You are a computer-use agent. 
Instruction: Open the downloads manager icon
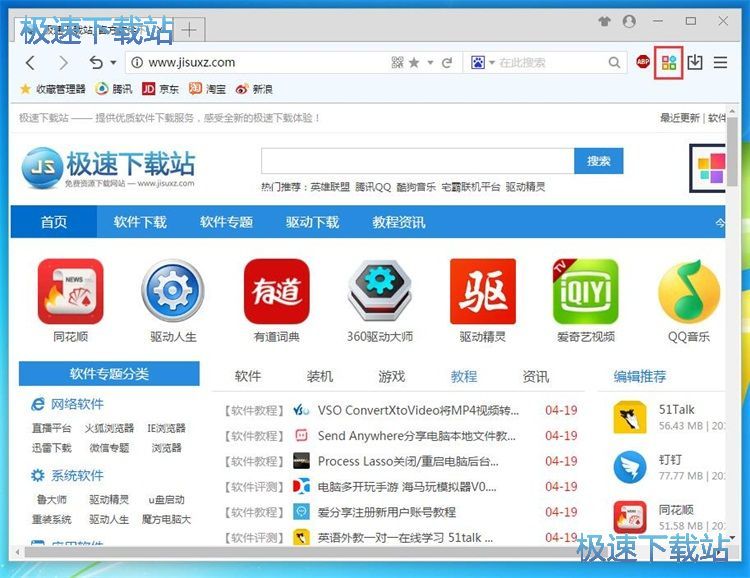pyautogui.click(x=695, y=62)
